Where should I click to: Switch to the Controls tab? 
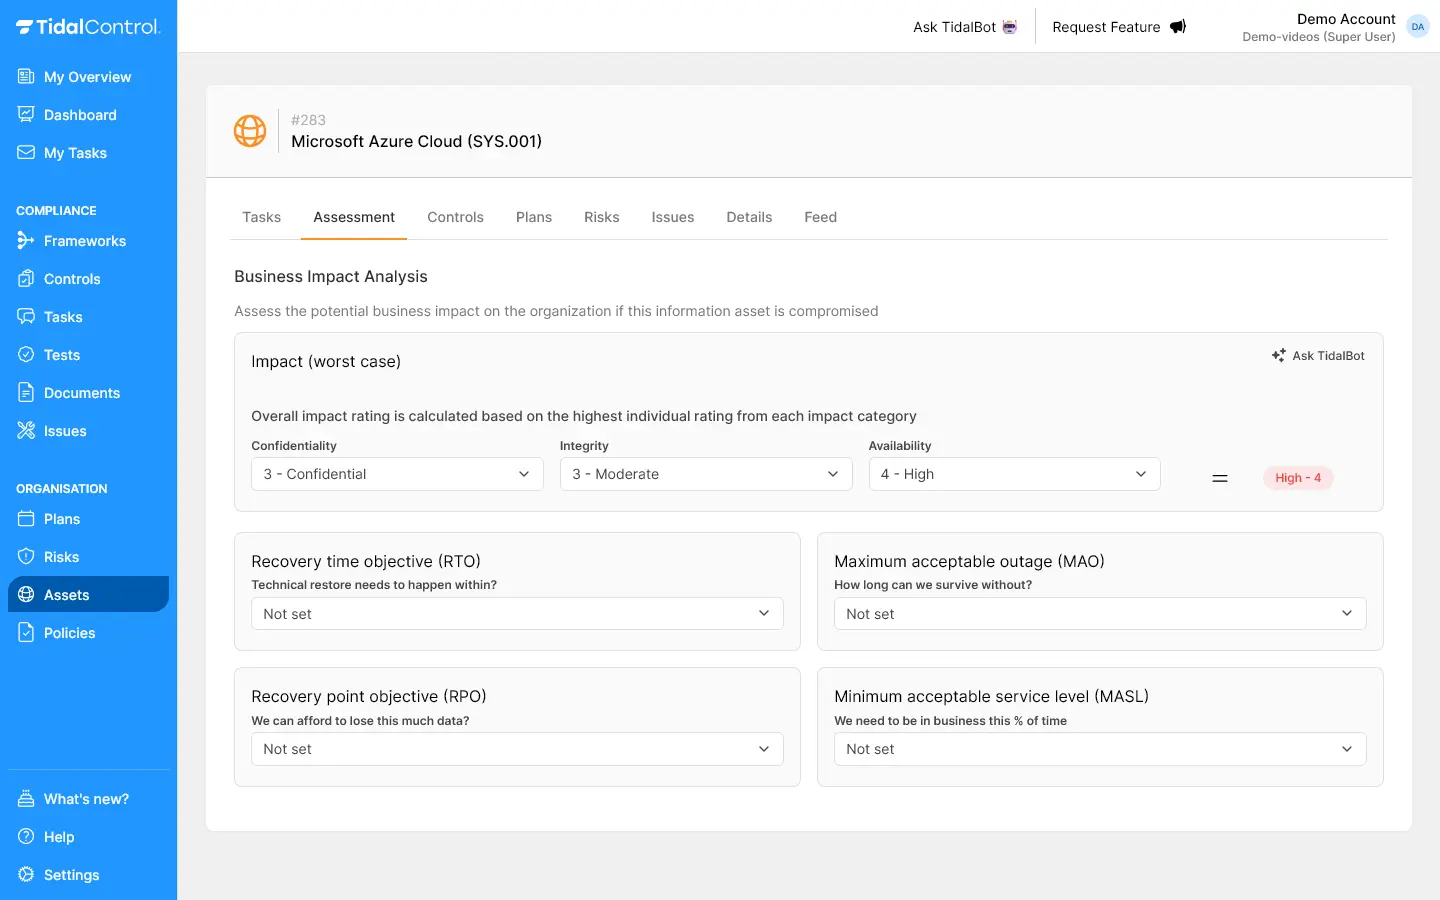pos(455,217)
